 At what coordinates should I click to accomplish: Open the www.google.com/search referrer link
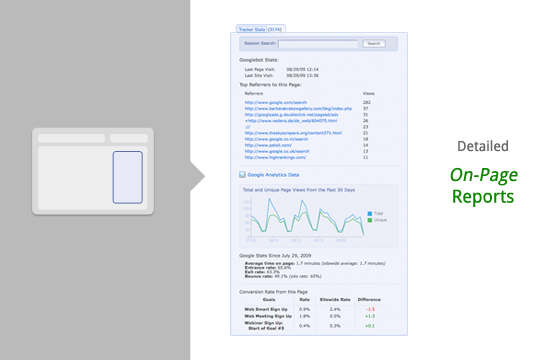click(276, 102)
